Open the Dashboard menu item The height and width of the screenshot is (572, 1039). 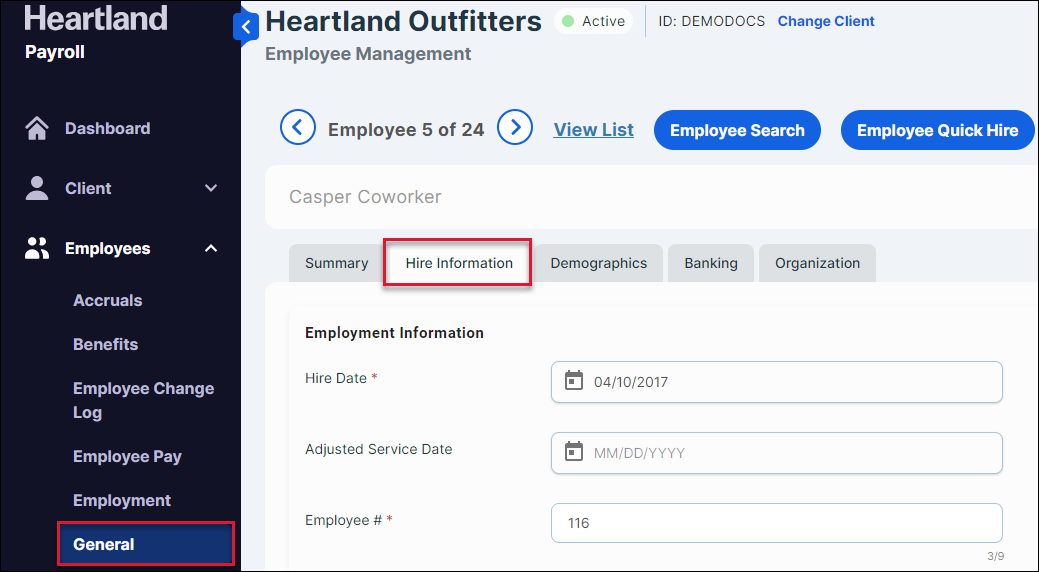[x=107, y=128]
